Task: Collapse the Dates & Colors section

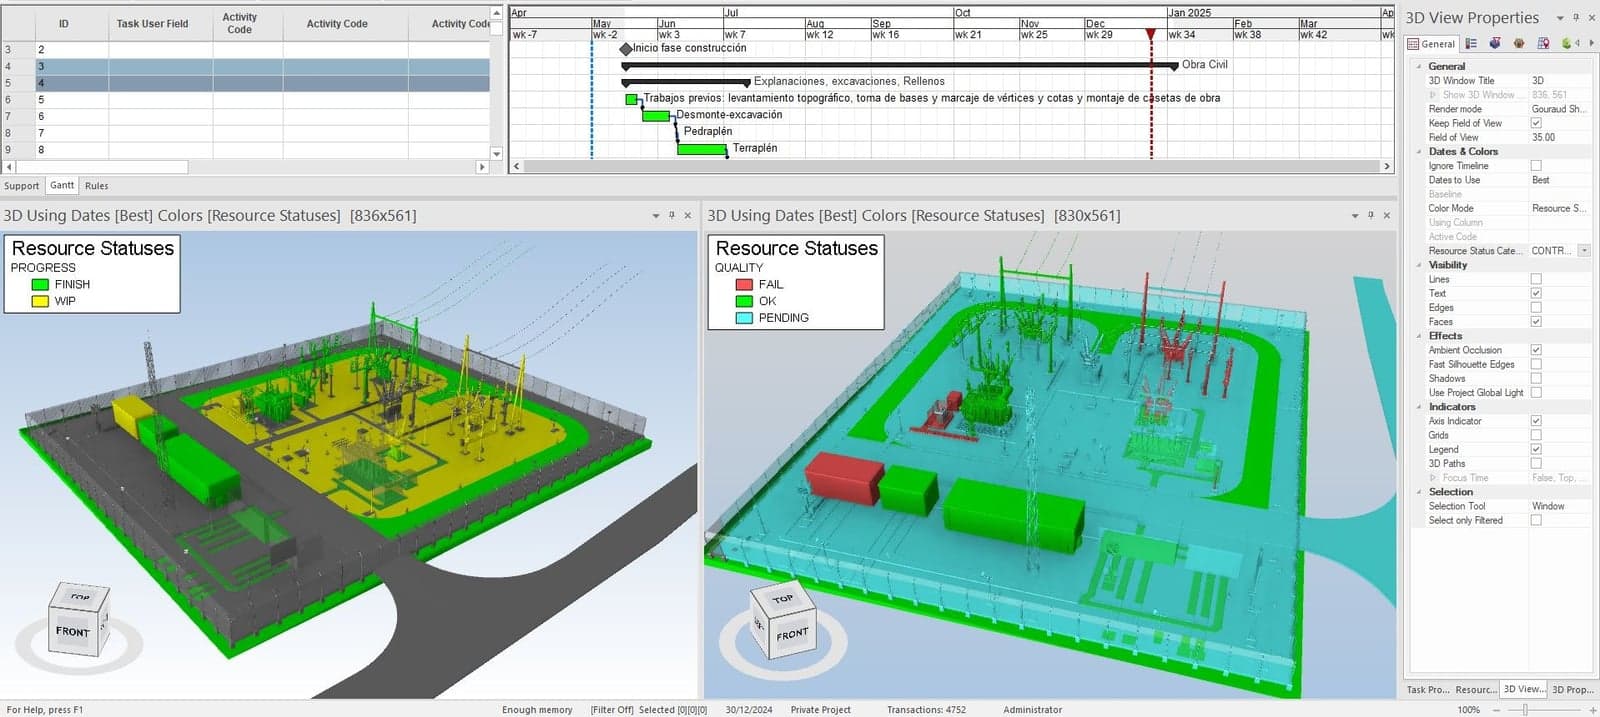Action: [1419, 152]
